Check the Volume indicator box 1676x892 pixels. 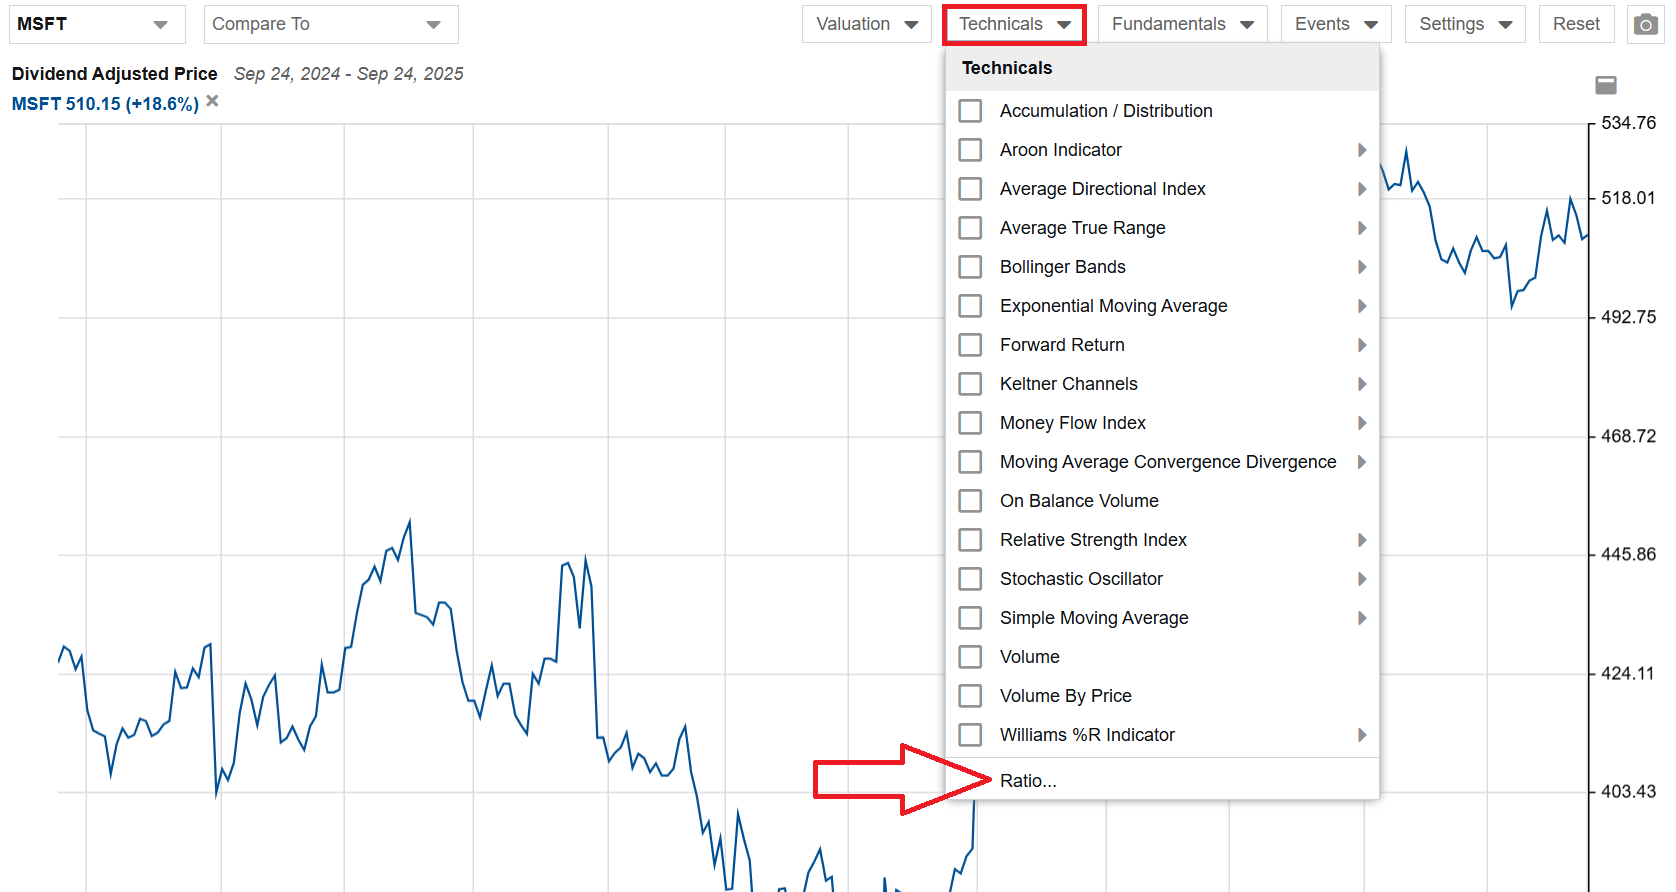[970, 657]
